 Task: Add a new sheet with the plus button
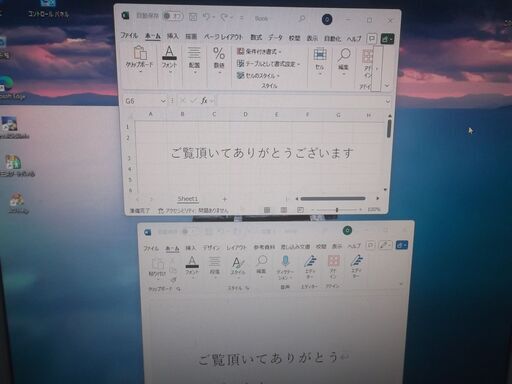tap(224, 199)
